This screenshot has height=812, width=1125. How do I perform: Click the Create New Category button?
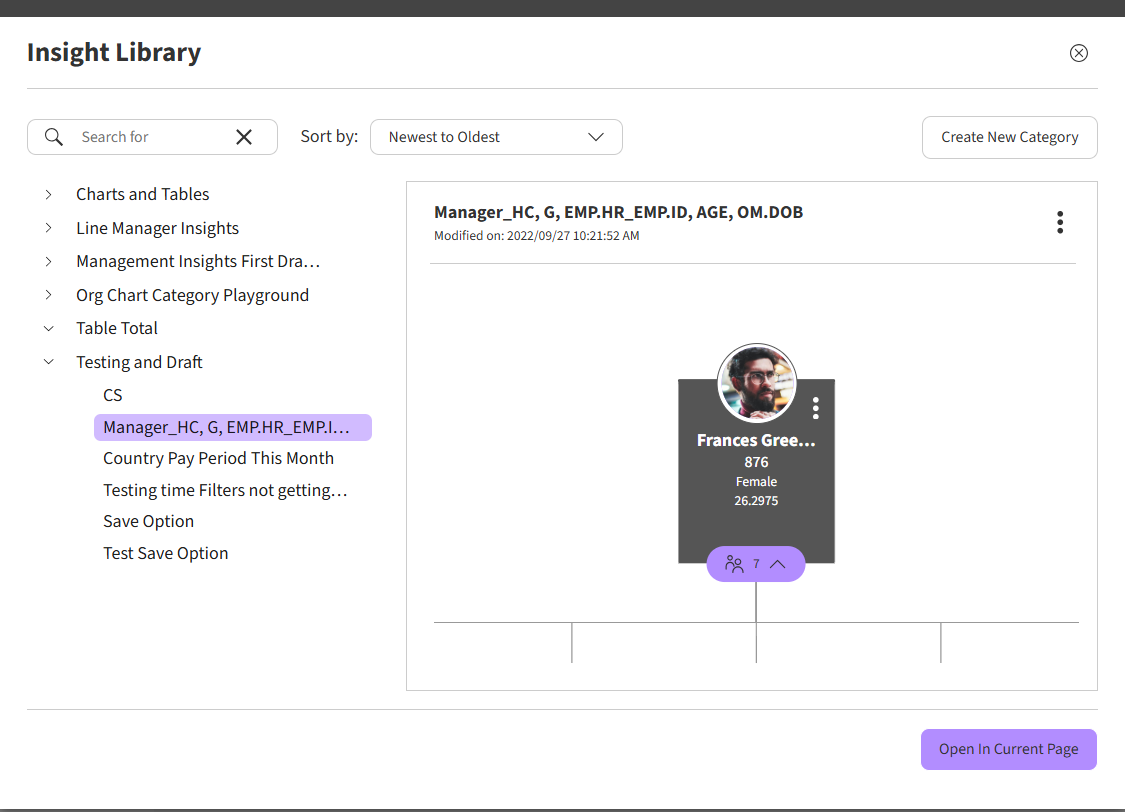(x=1009, y=137)
